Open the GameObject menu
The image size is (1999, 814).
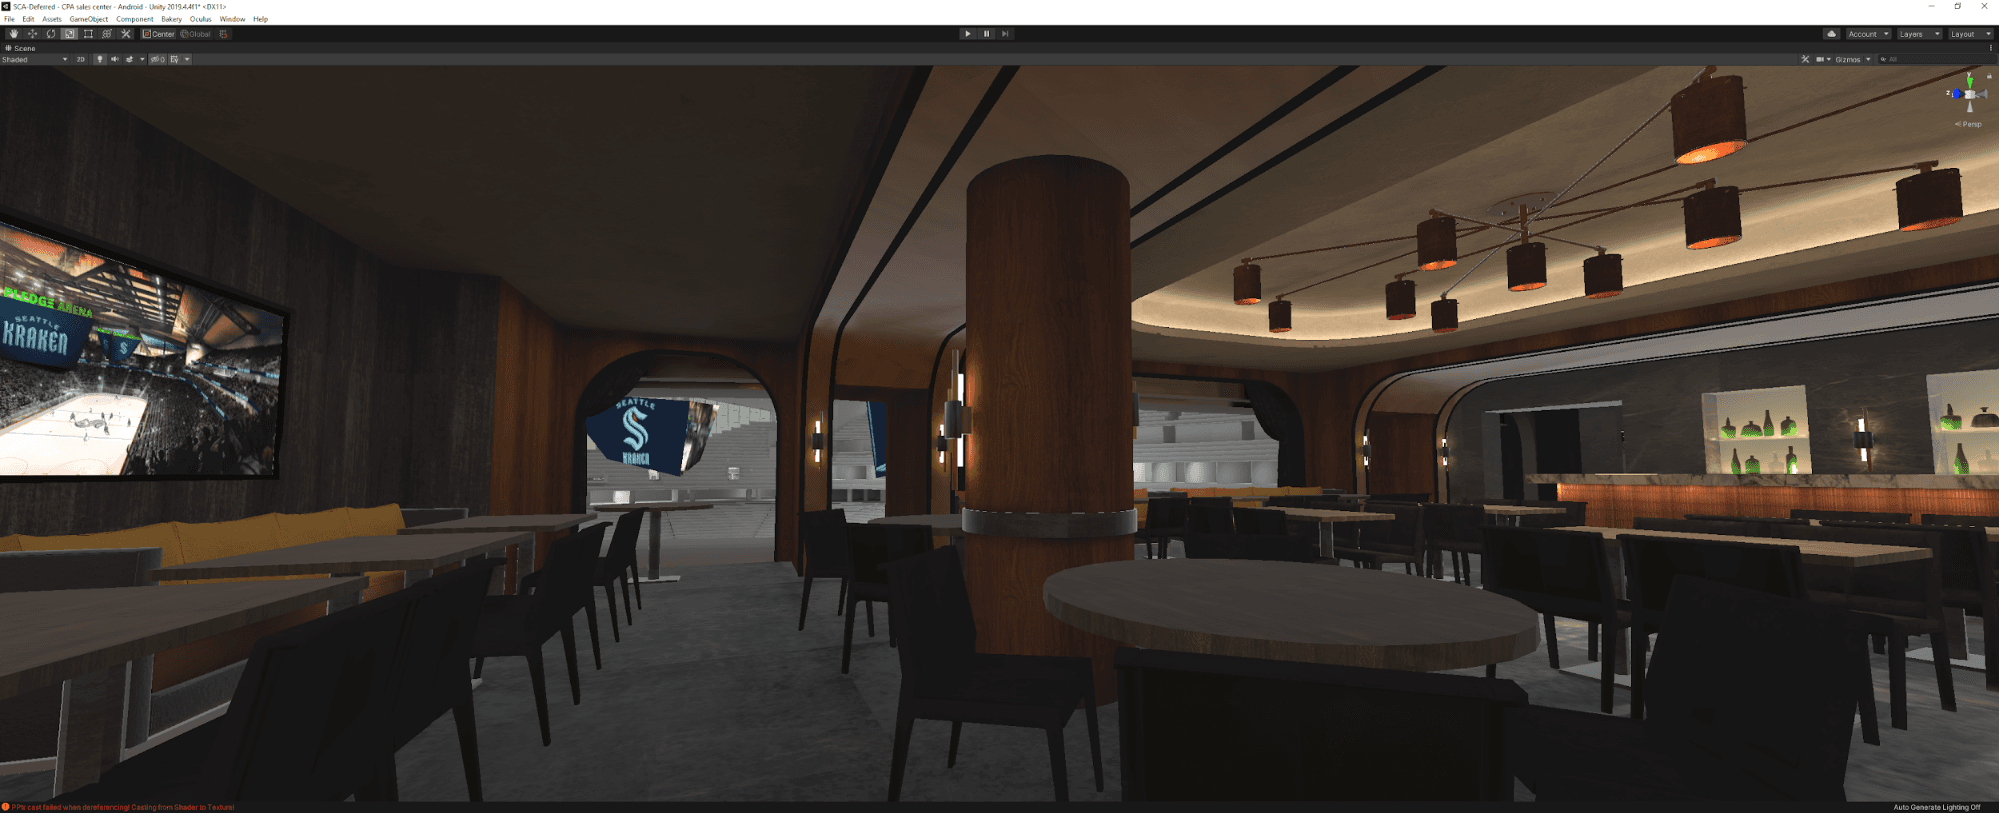pos(88,19)
